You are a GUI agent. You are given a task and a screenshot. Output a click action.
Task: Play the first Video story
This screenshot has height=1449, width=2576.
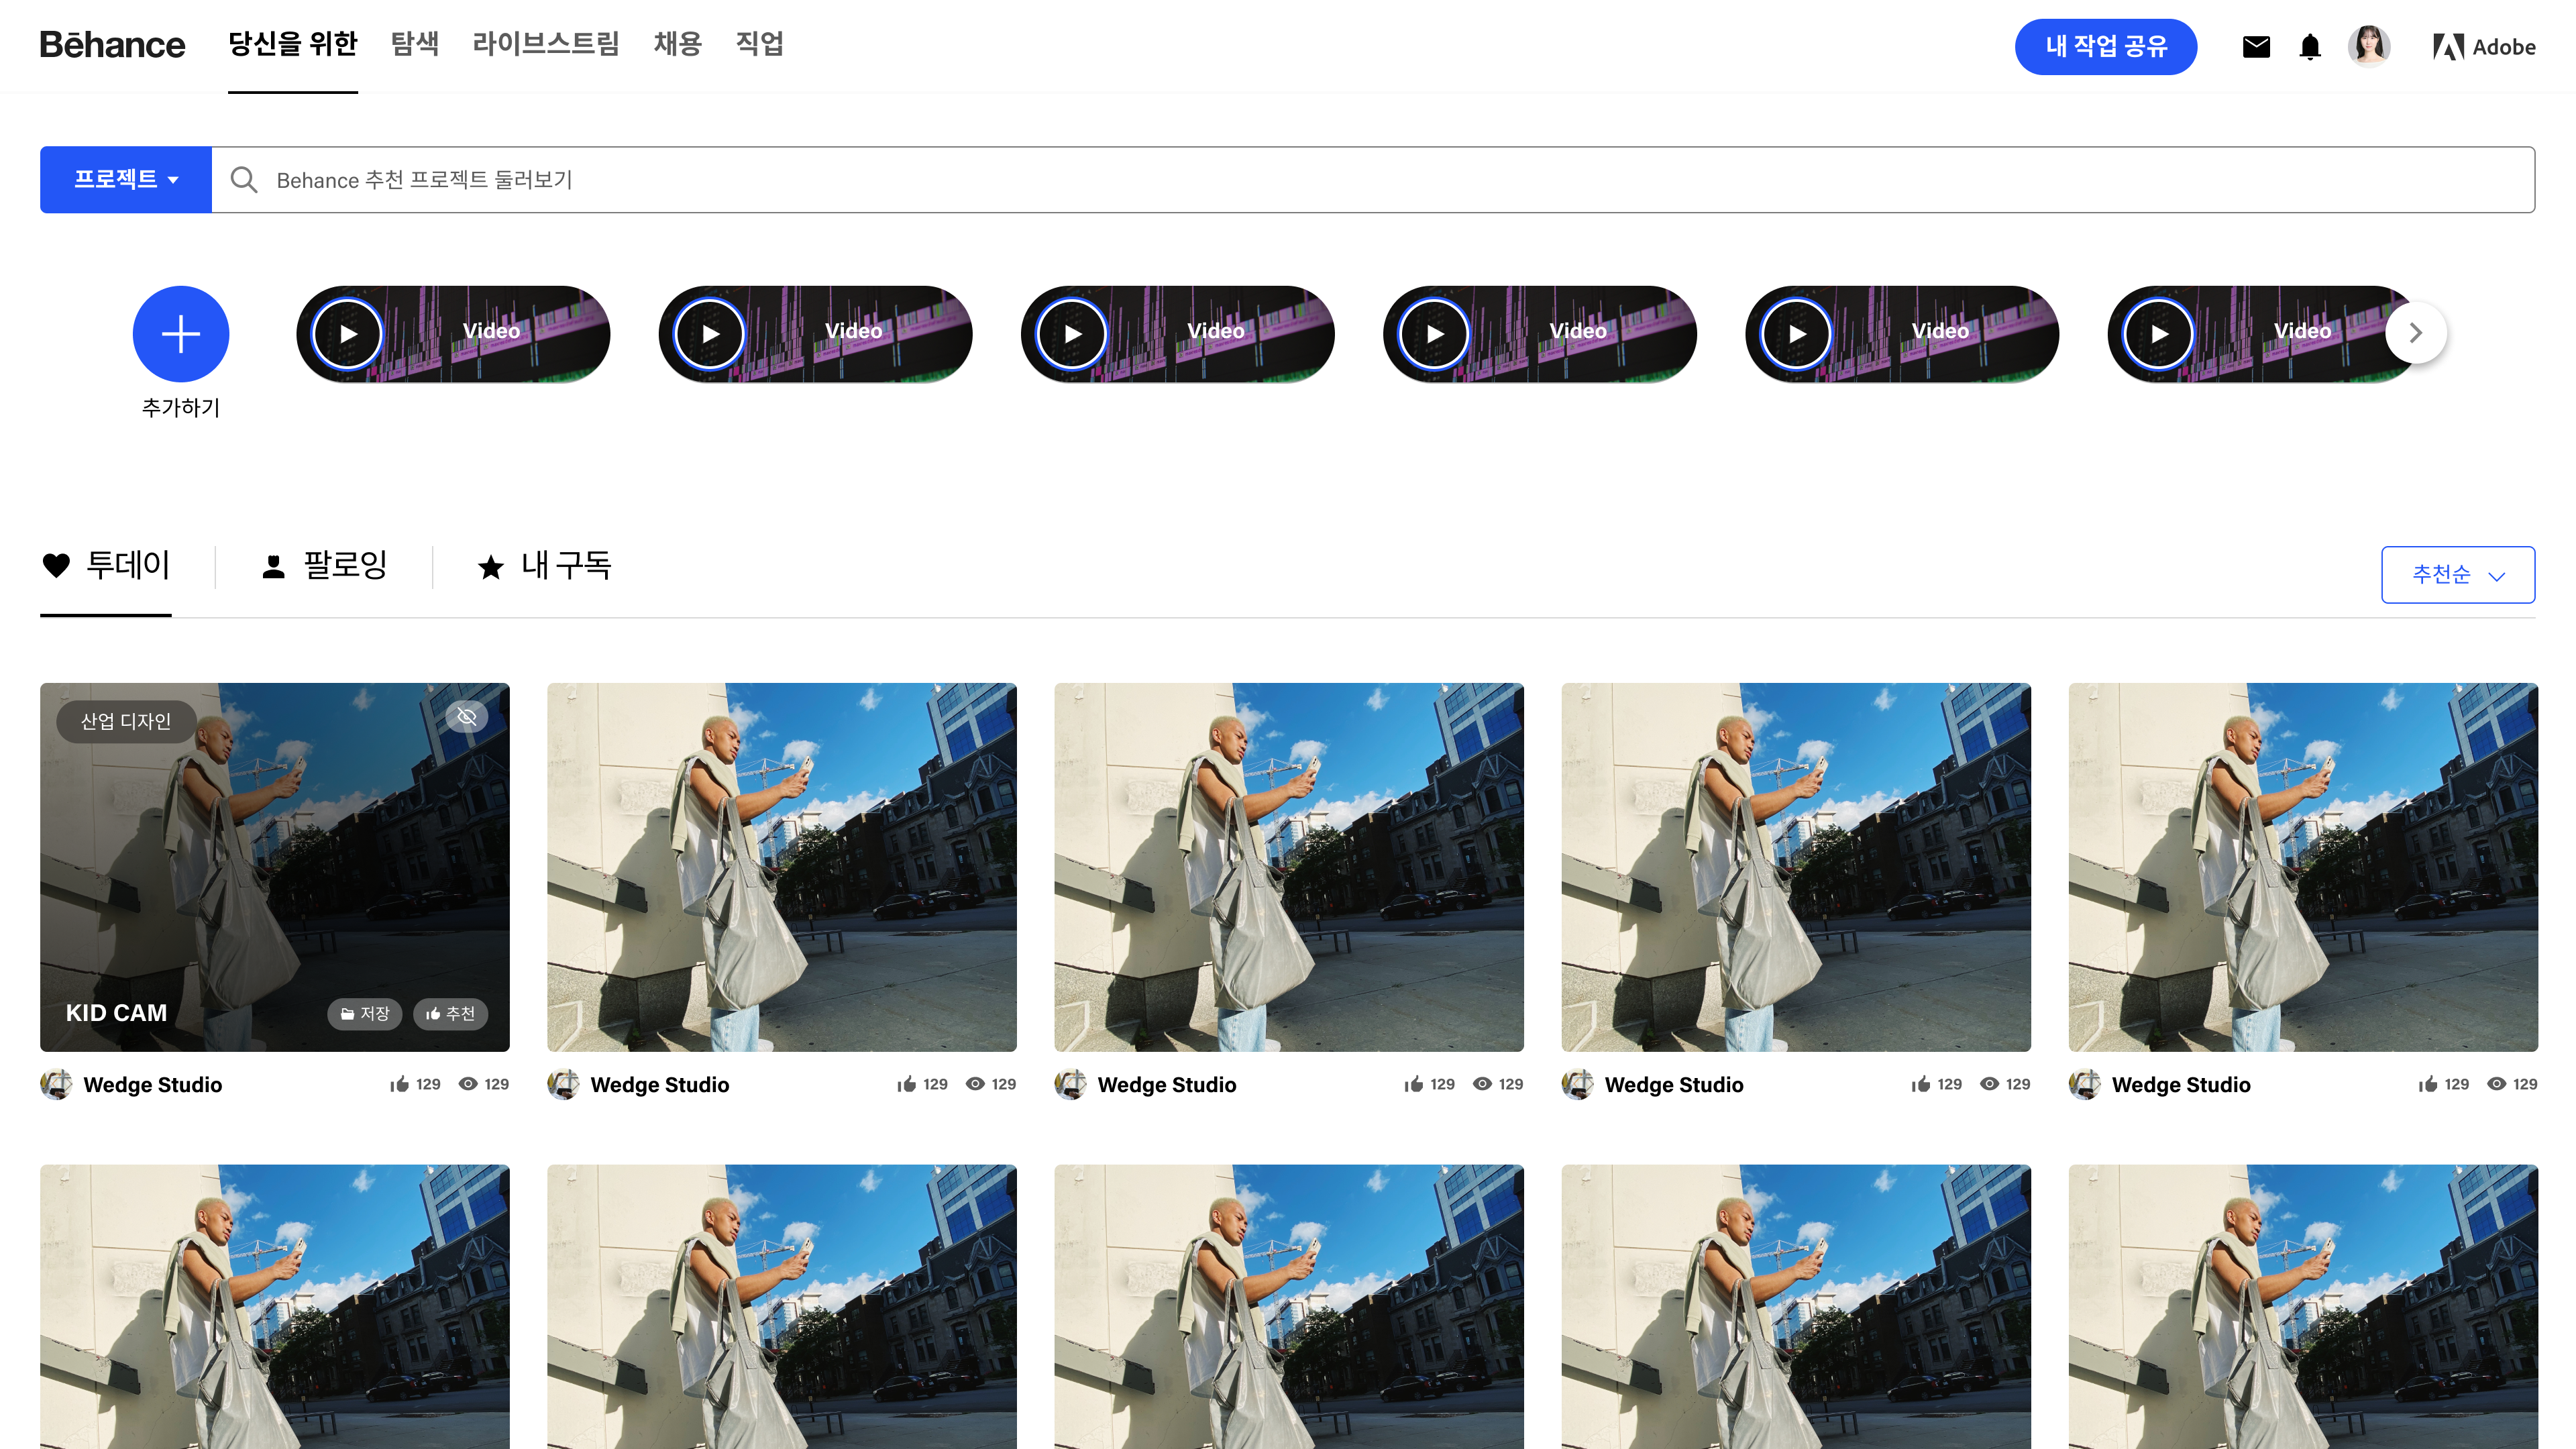(347, 333)
